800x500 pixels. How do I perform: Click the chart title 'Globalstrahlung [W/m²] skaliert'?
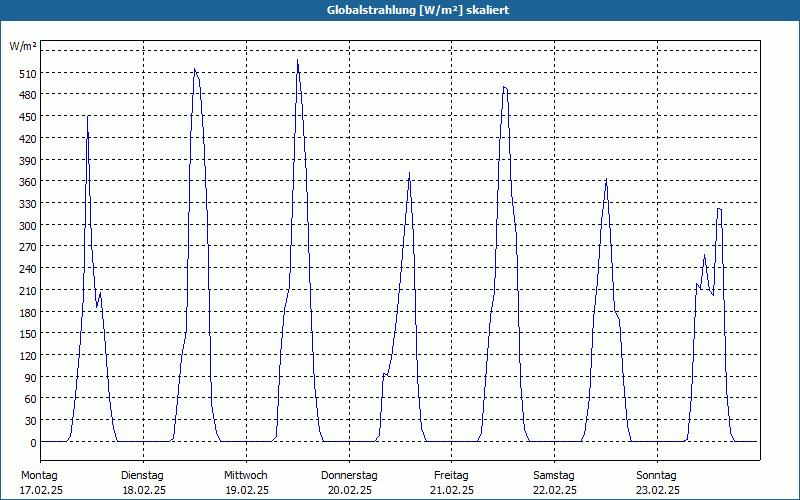coord(418,10)
